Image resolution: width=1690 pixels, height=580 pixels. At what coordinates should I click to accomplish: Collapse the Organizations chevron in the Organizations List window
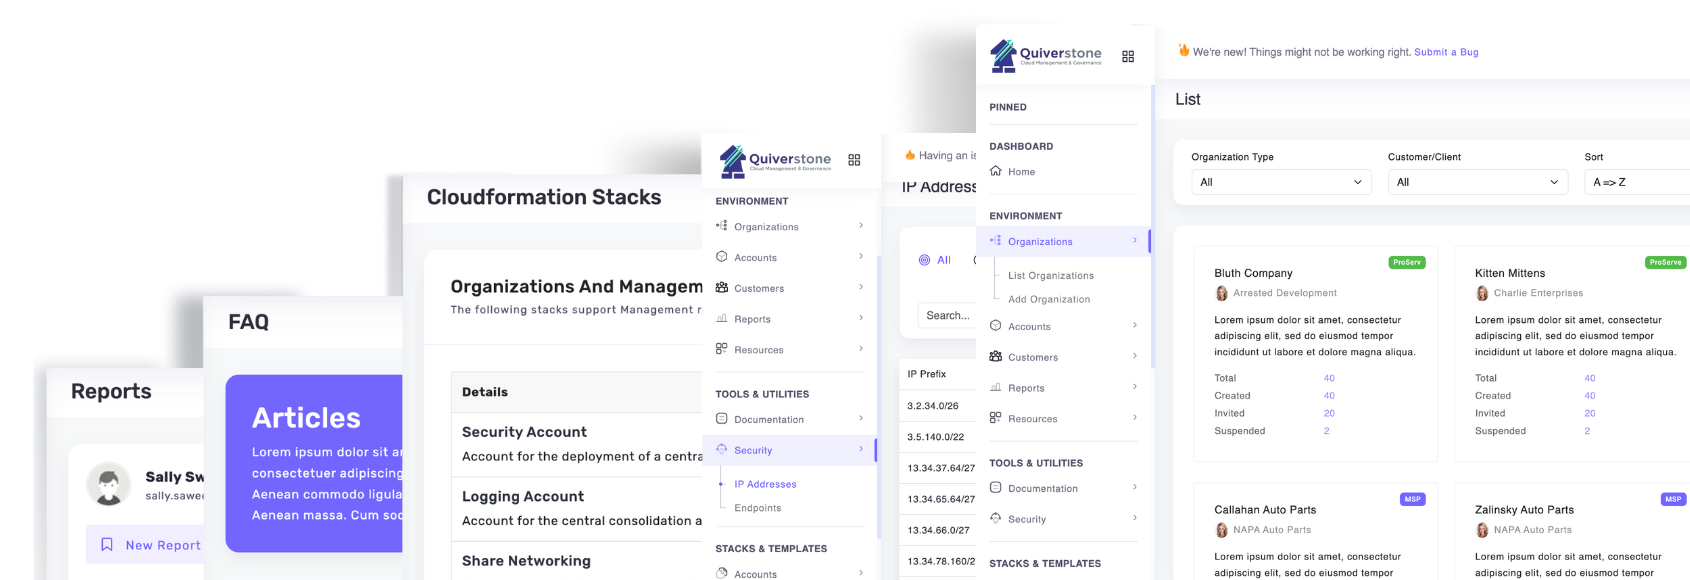(1135, 240)
